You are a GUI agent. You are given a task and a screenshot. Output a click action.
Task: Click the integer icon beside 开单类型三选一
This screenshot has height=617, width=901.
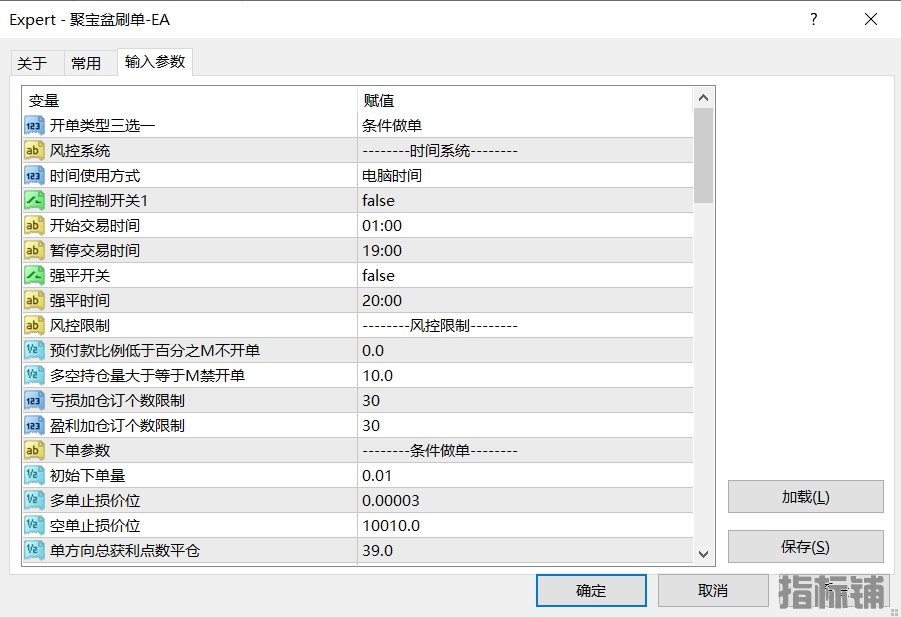(x=34, y=125)
